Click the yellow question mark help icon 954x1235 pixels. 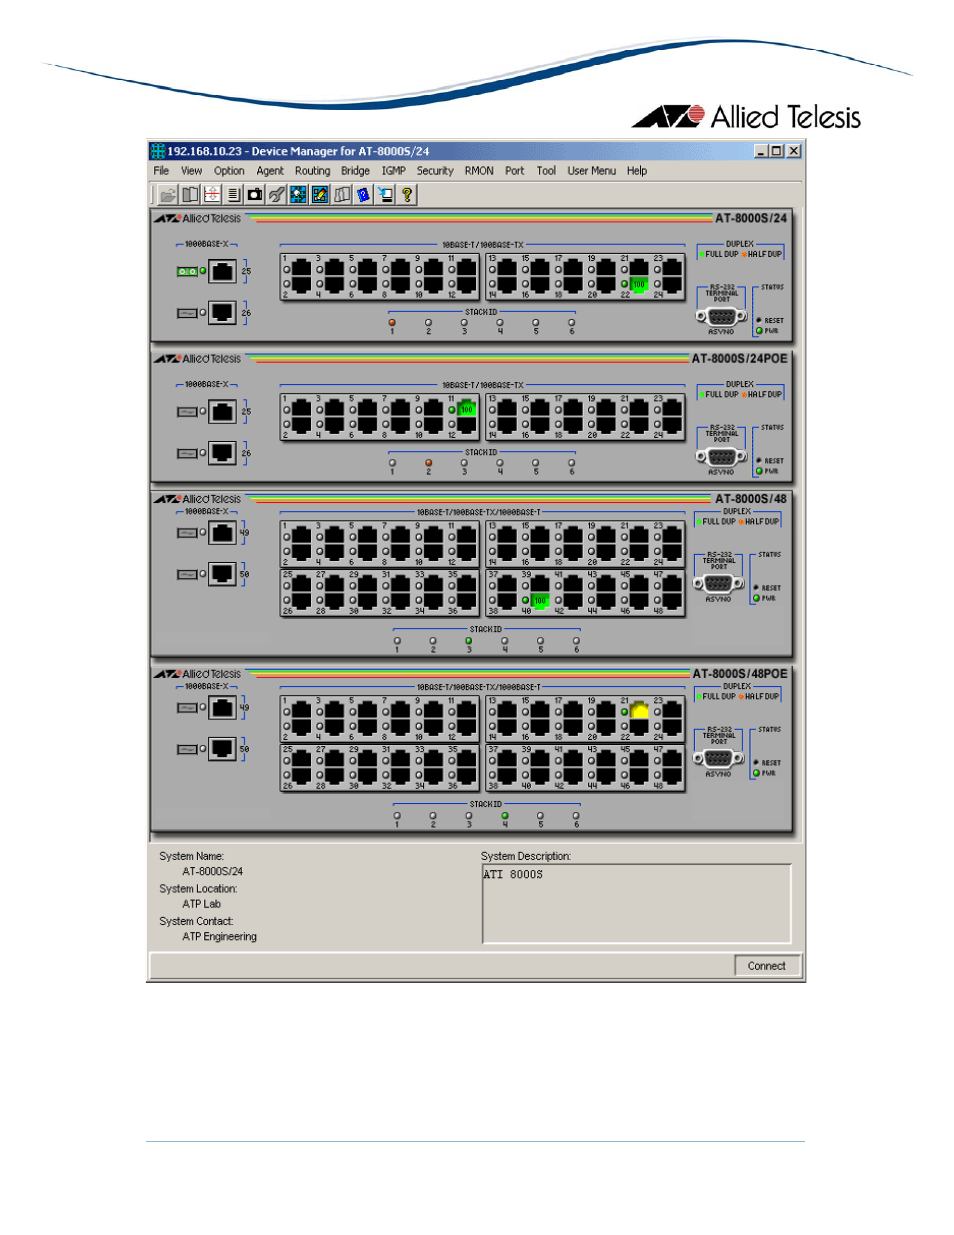point(407,195)
